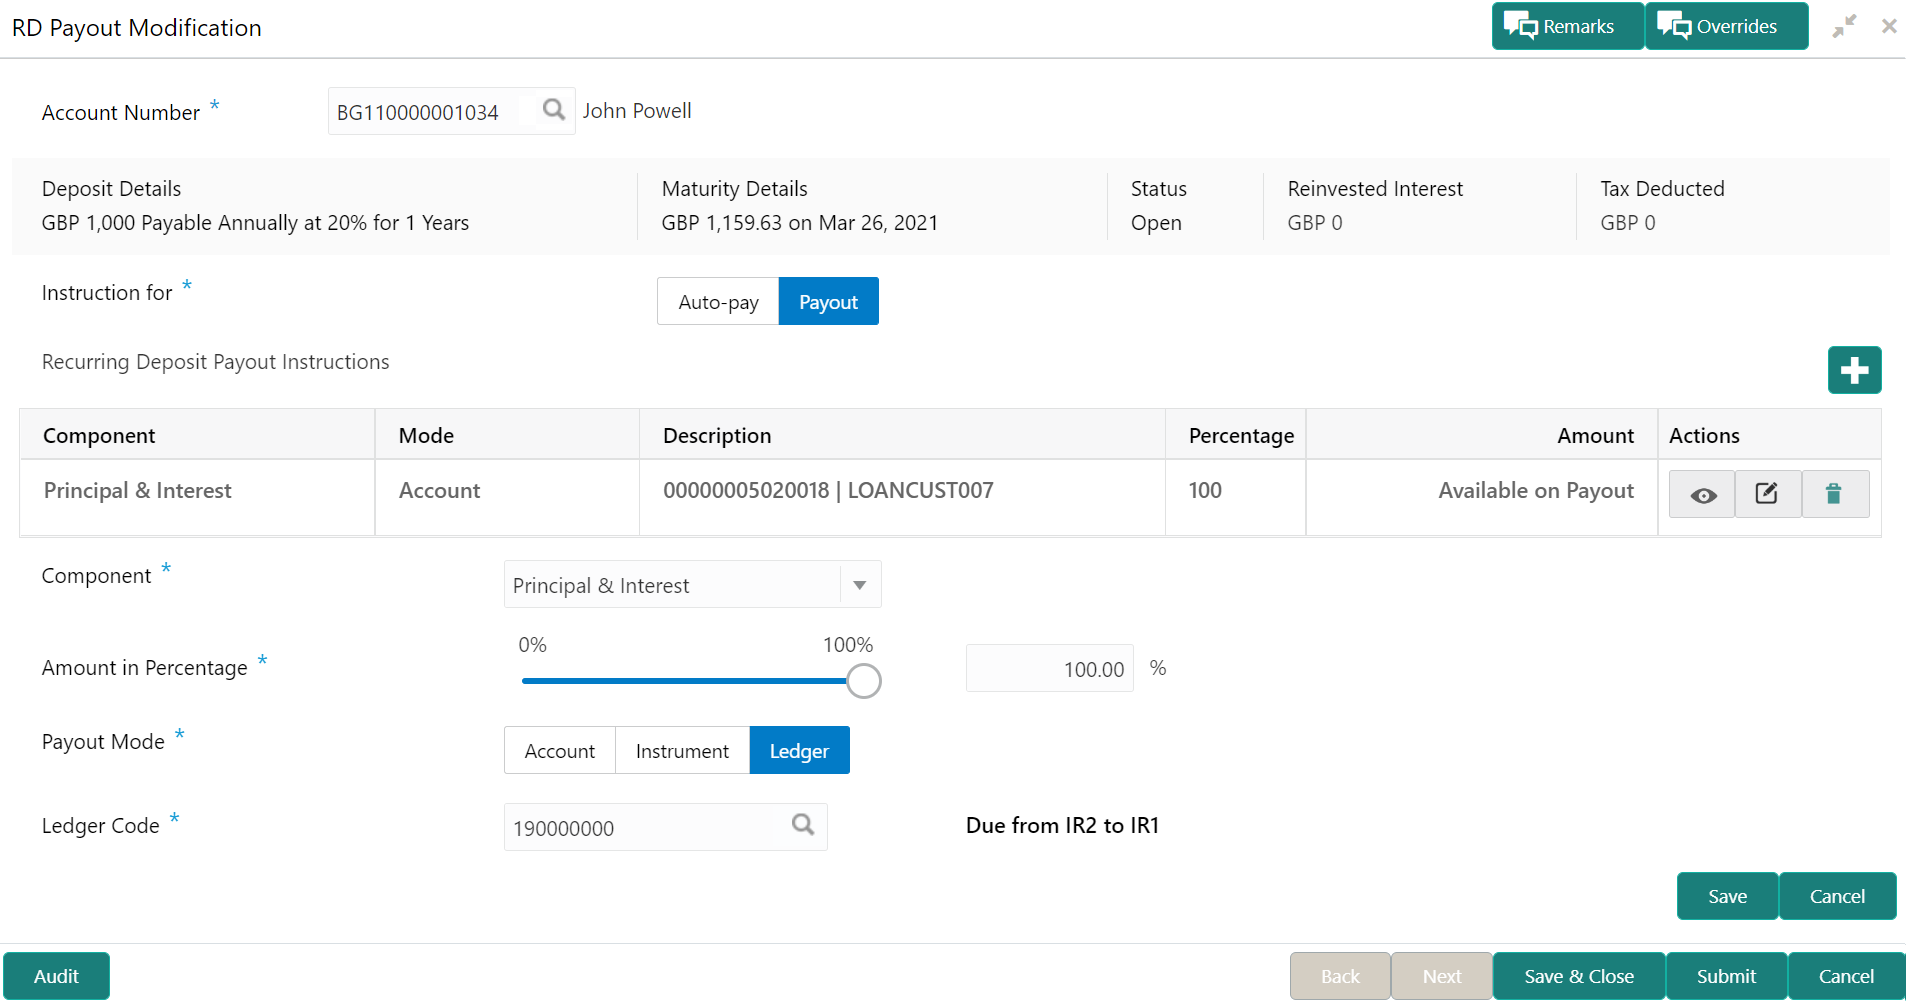Collapse the window using the minimize arrows icon
The image size is (1908, 1004).
click(x=1844, y=26)
